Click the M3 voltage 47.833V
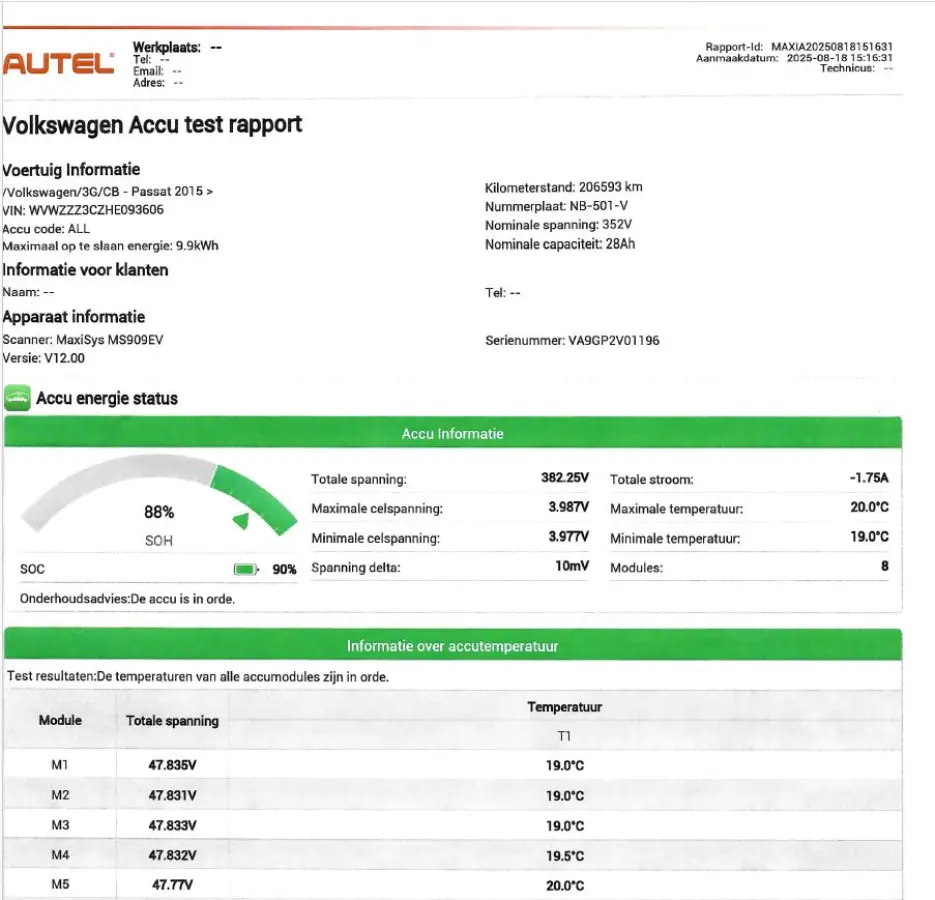 tap(172, 825)
